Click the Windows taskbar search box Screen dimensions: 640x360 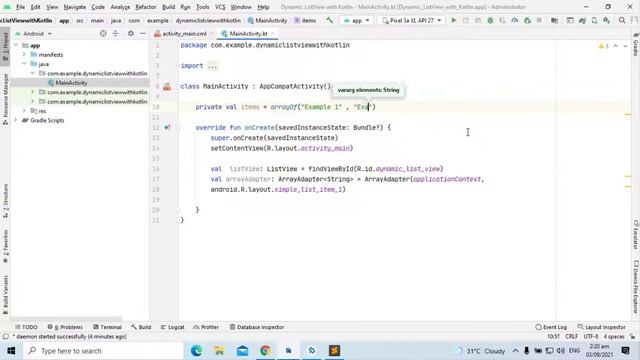pyautogui.click(x=104, y=351)
